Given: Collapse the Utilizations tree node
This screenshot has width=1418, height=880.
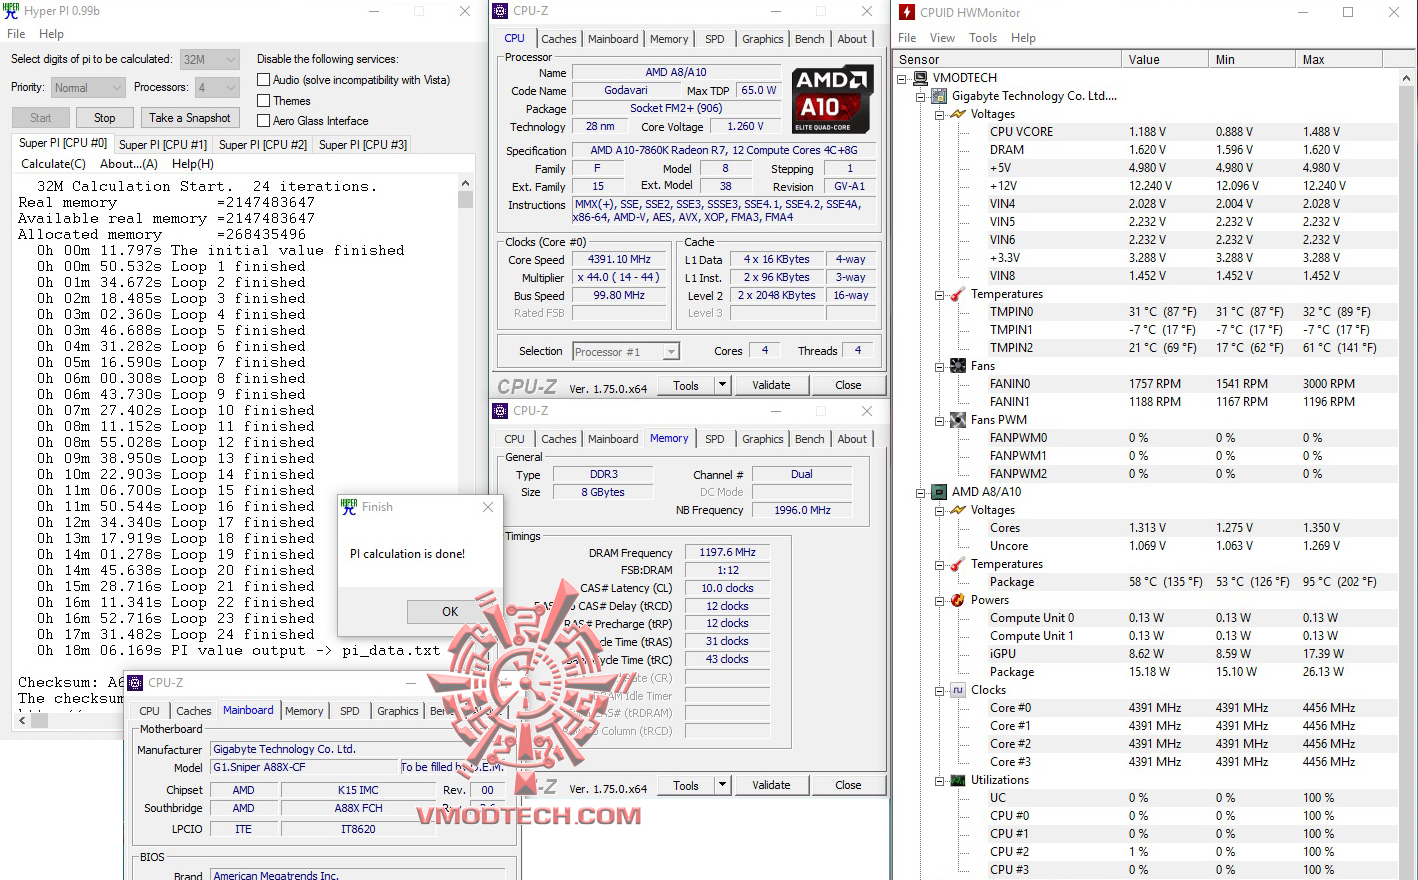Looking at the screenshot, I should [940, 780].
